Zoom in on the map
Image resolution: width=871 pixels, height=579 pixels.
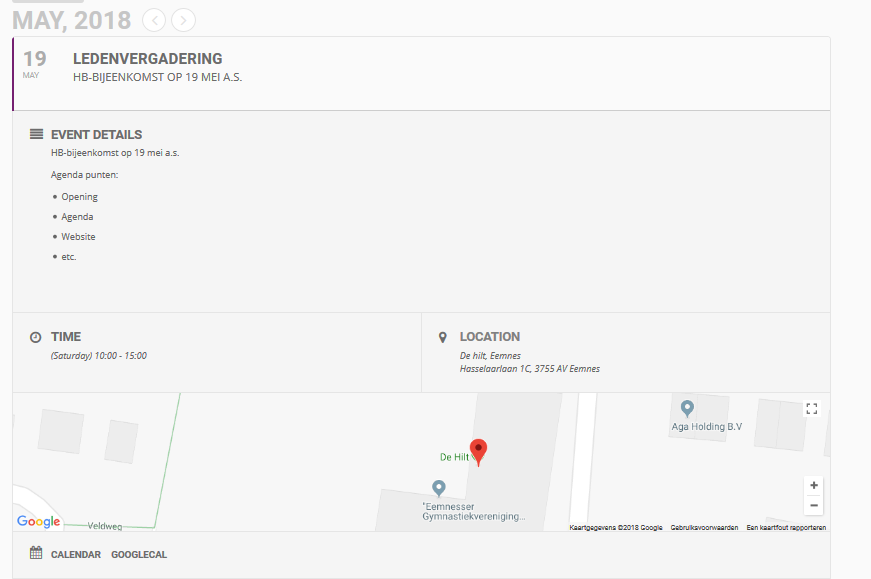[813, 485]
